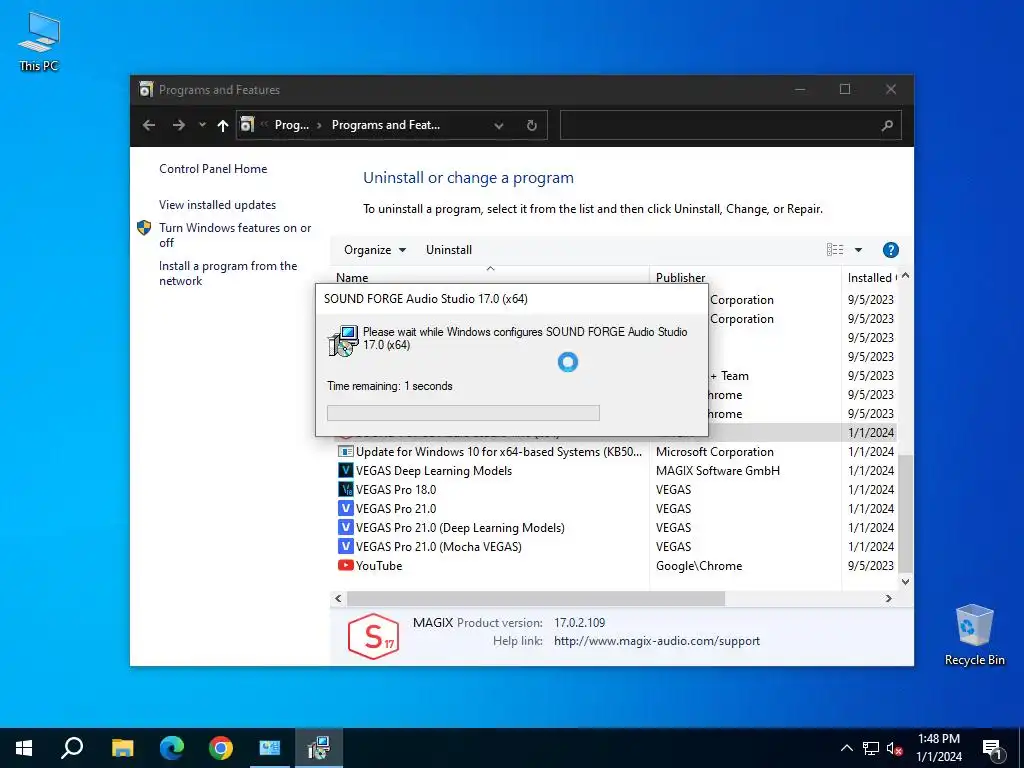This screenshot has width=1024, height=768.
Task: Open This PC desktop icon
Action: point(39,42)
